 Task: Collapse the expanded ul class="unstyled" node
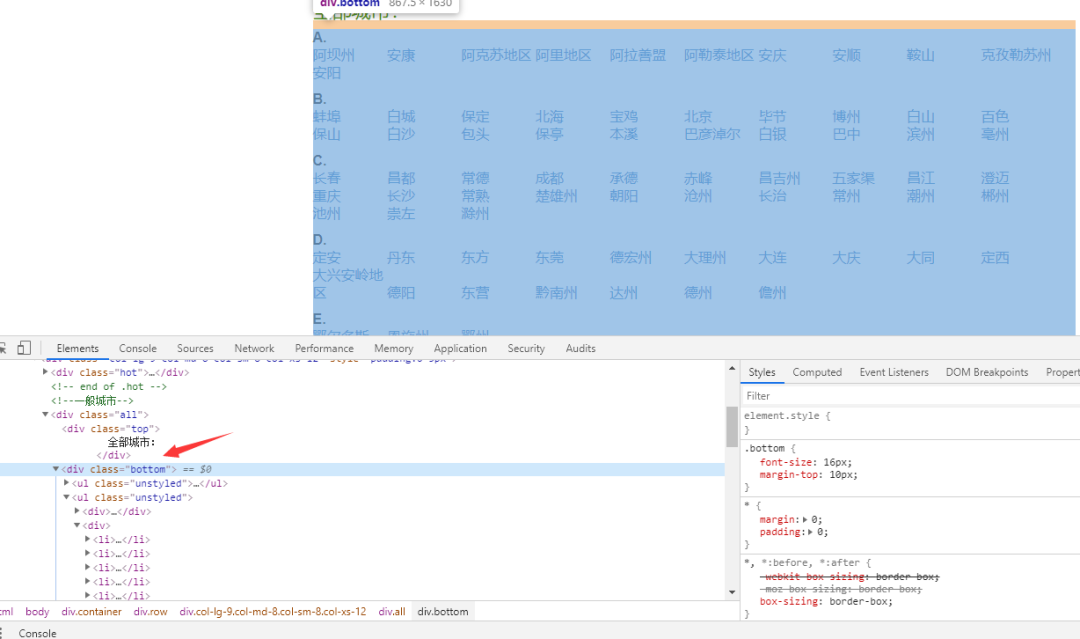tap(67, 497)
